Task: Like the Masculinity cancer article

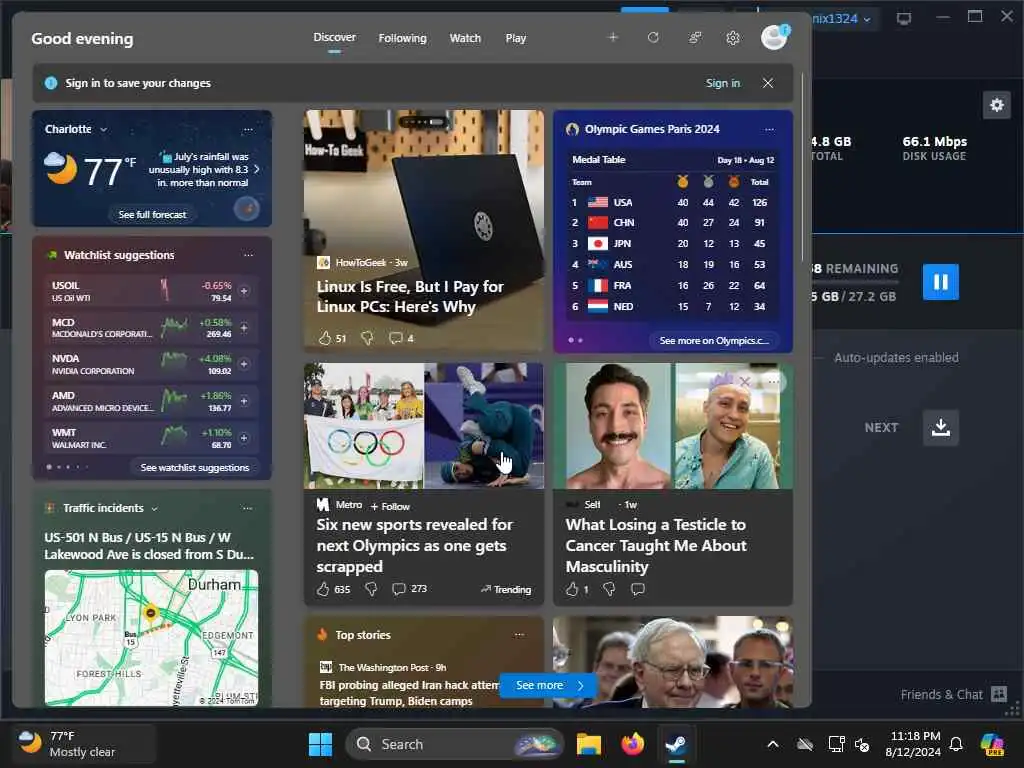Action: point(572,589)
